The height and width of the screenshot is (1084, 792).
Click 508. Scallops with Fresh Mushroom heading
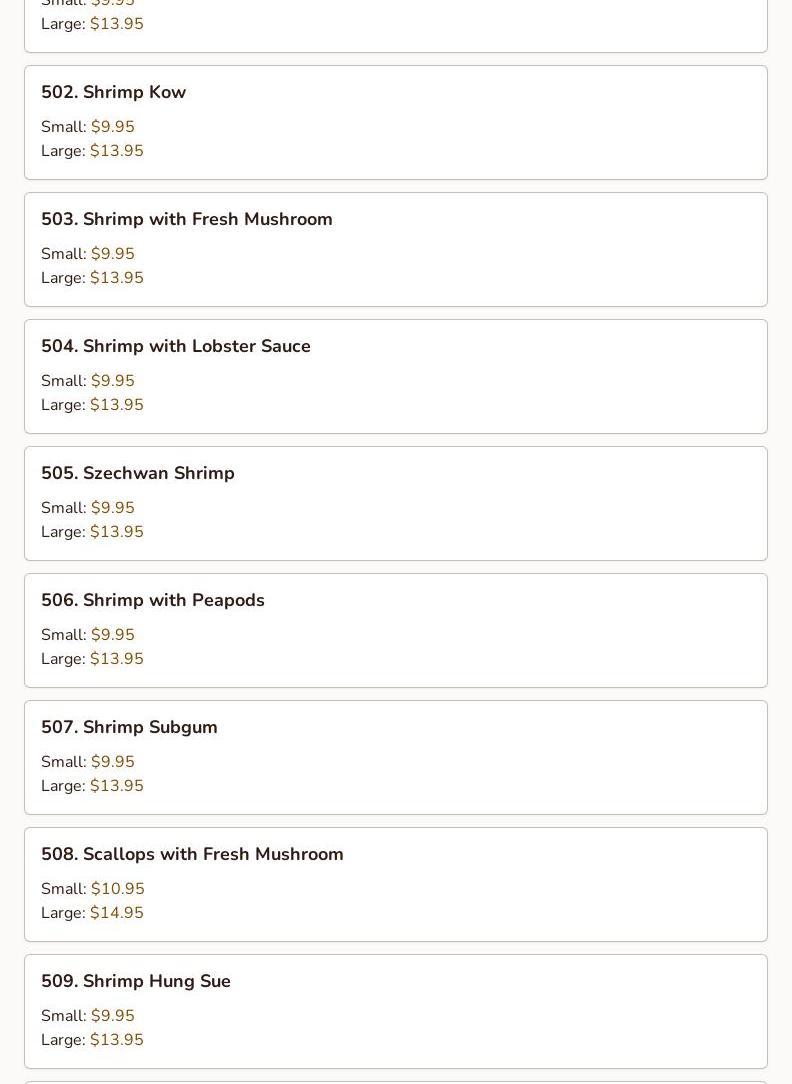point(192,854)
